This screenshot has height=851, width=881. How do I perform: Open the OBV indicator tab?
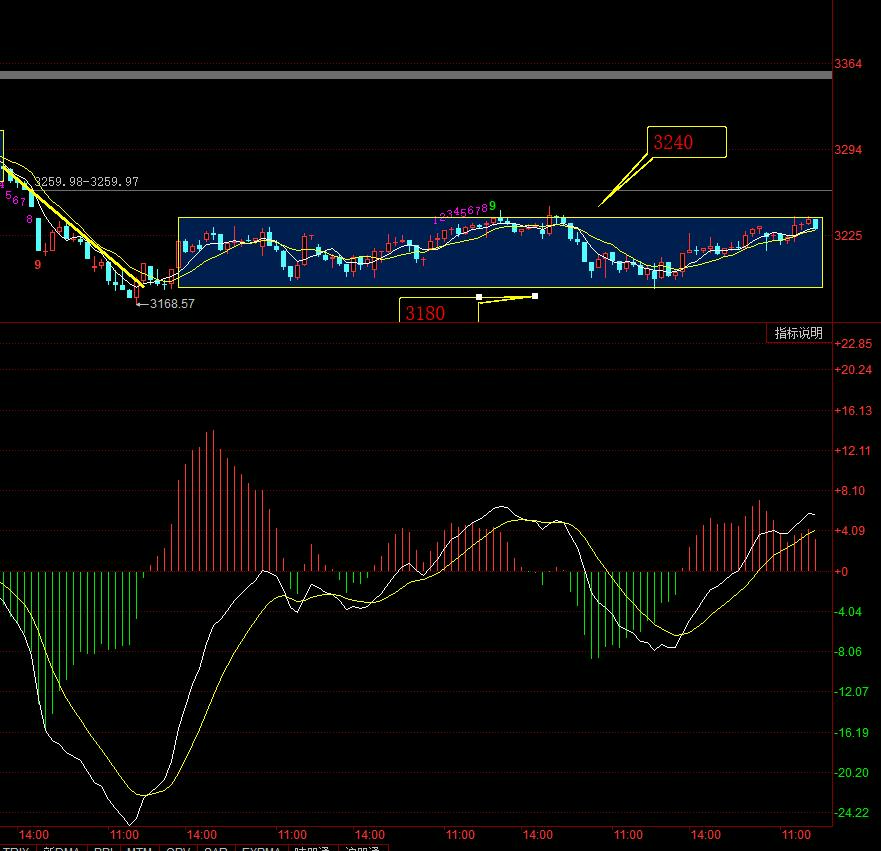point(176,848)
